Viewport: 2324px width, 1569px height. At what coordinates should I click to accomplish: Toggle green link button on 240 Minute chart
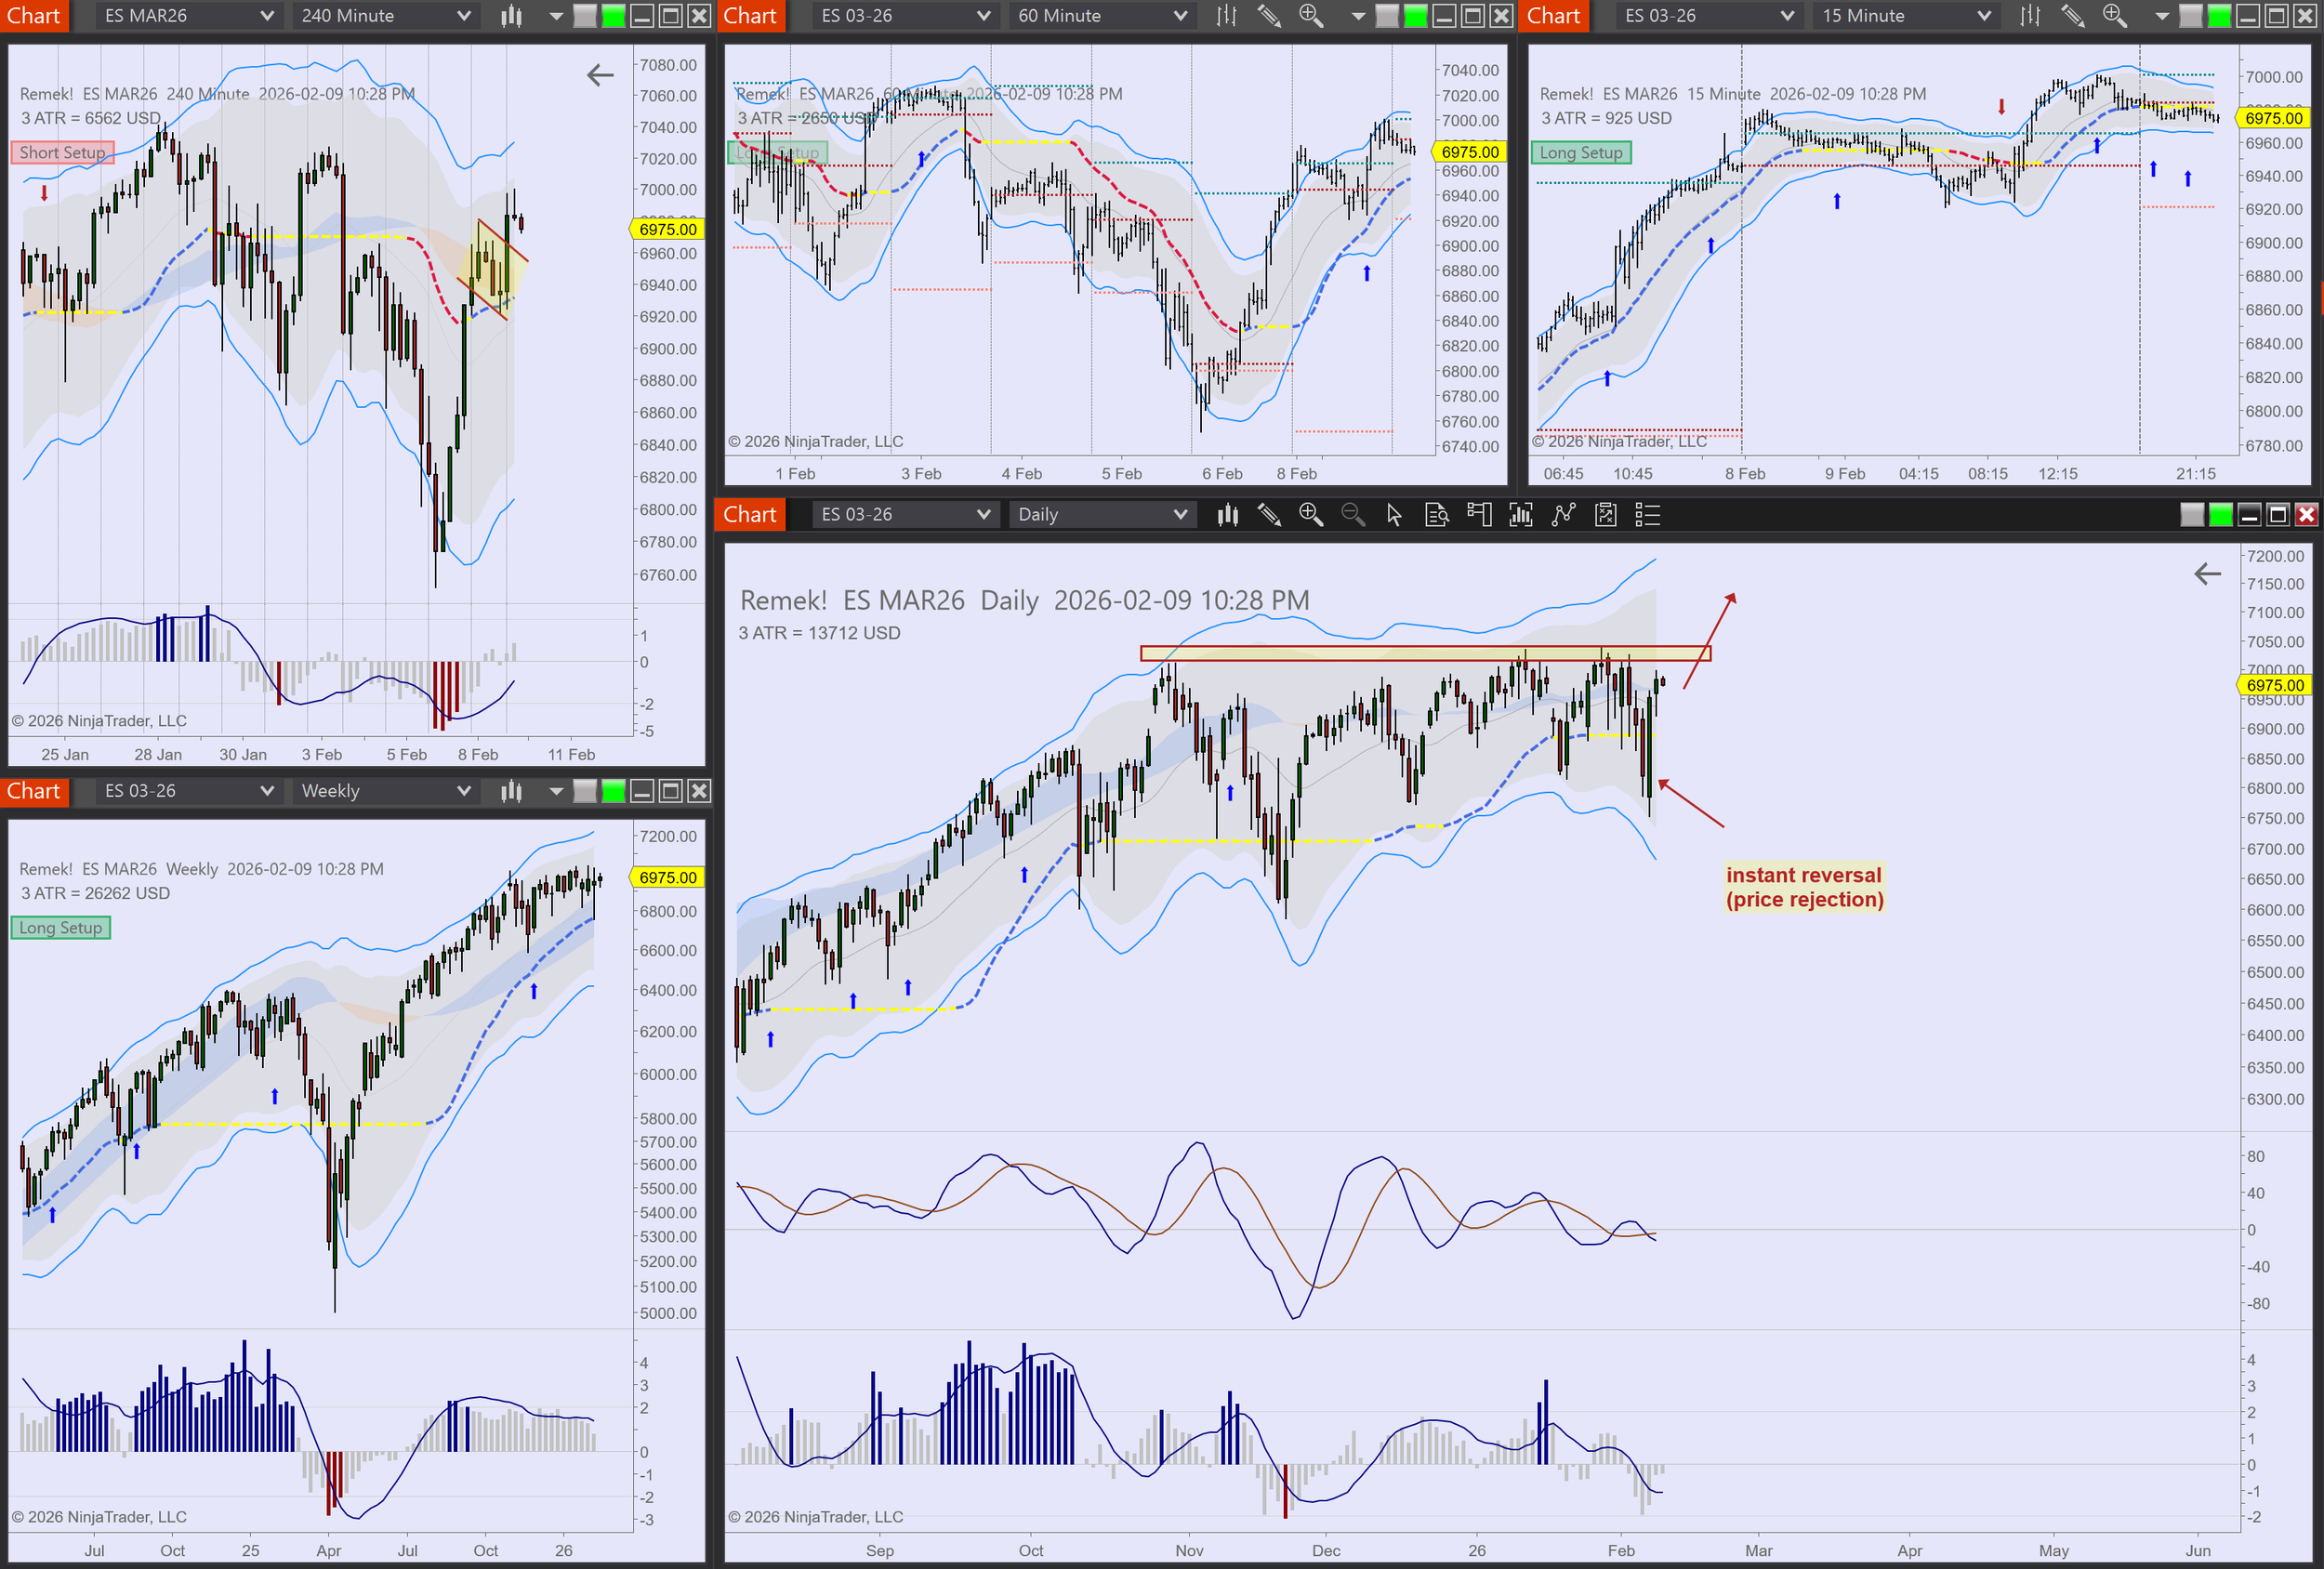click(x=613, y=16)
